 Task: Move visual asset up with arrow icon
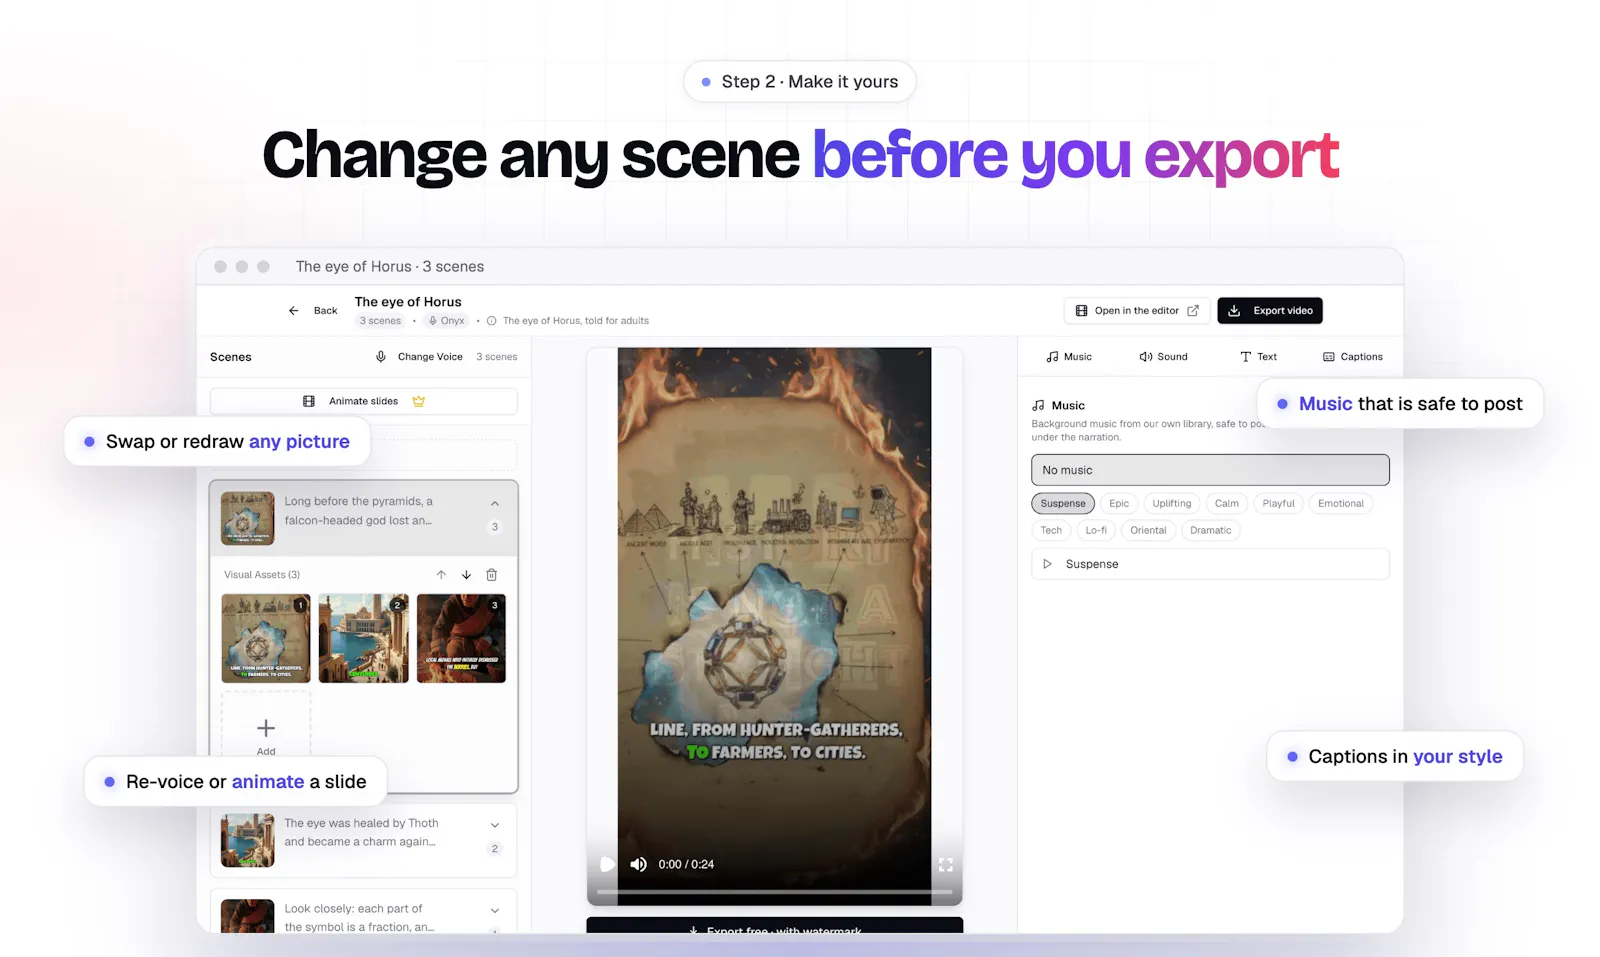click(x=441, y=575)
